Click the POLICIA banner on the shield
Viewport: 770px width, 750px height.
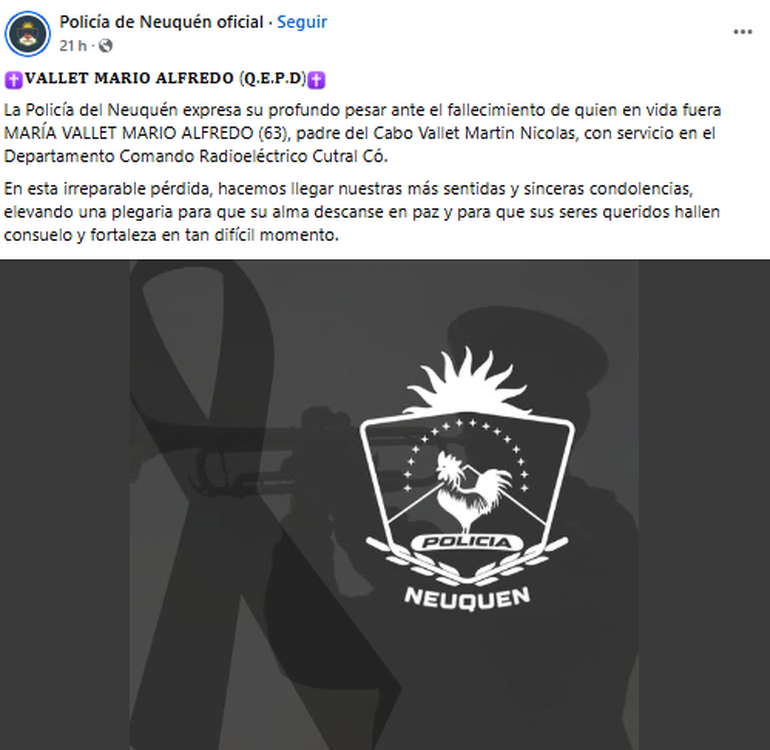(x=467, y=542)
